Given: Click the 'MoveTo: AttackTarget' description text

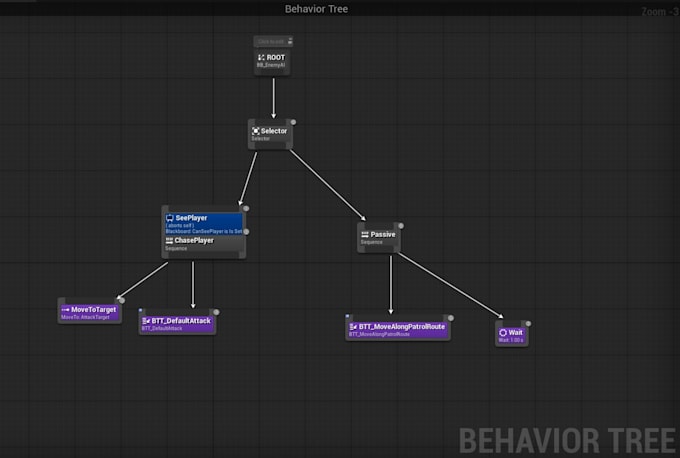Looking at the screenshot, I should (x=85, y=317).
